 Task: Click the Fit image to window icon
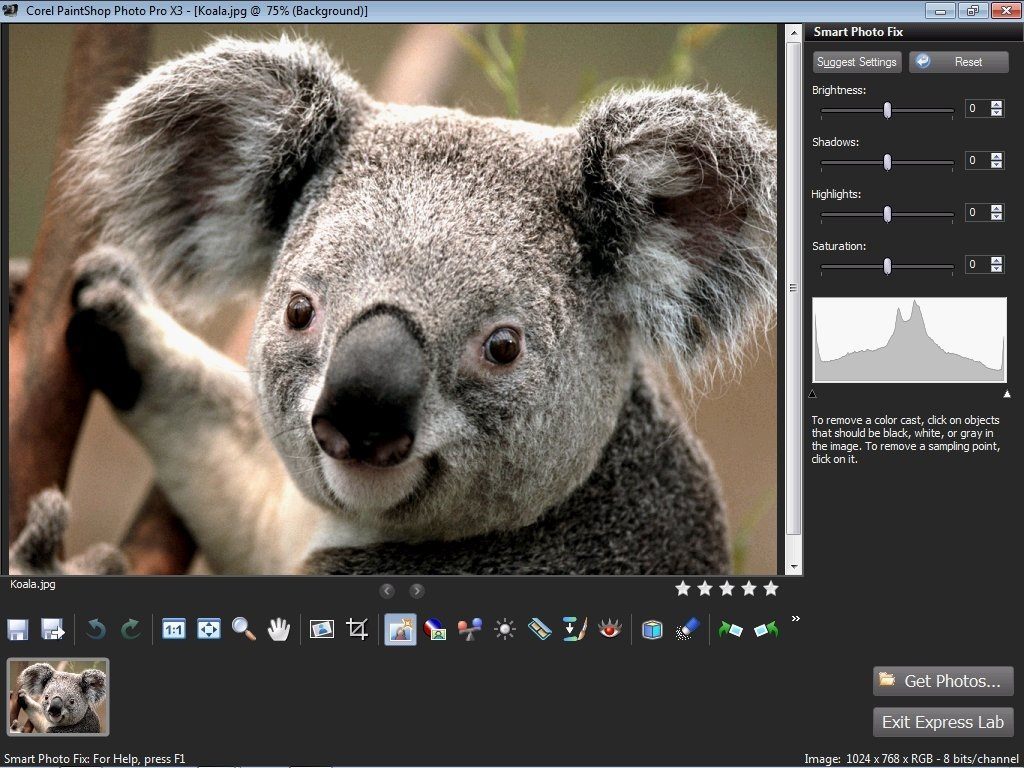pyautogui.click(x=208, y=629)
